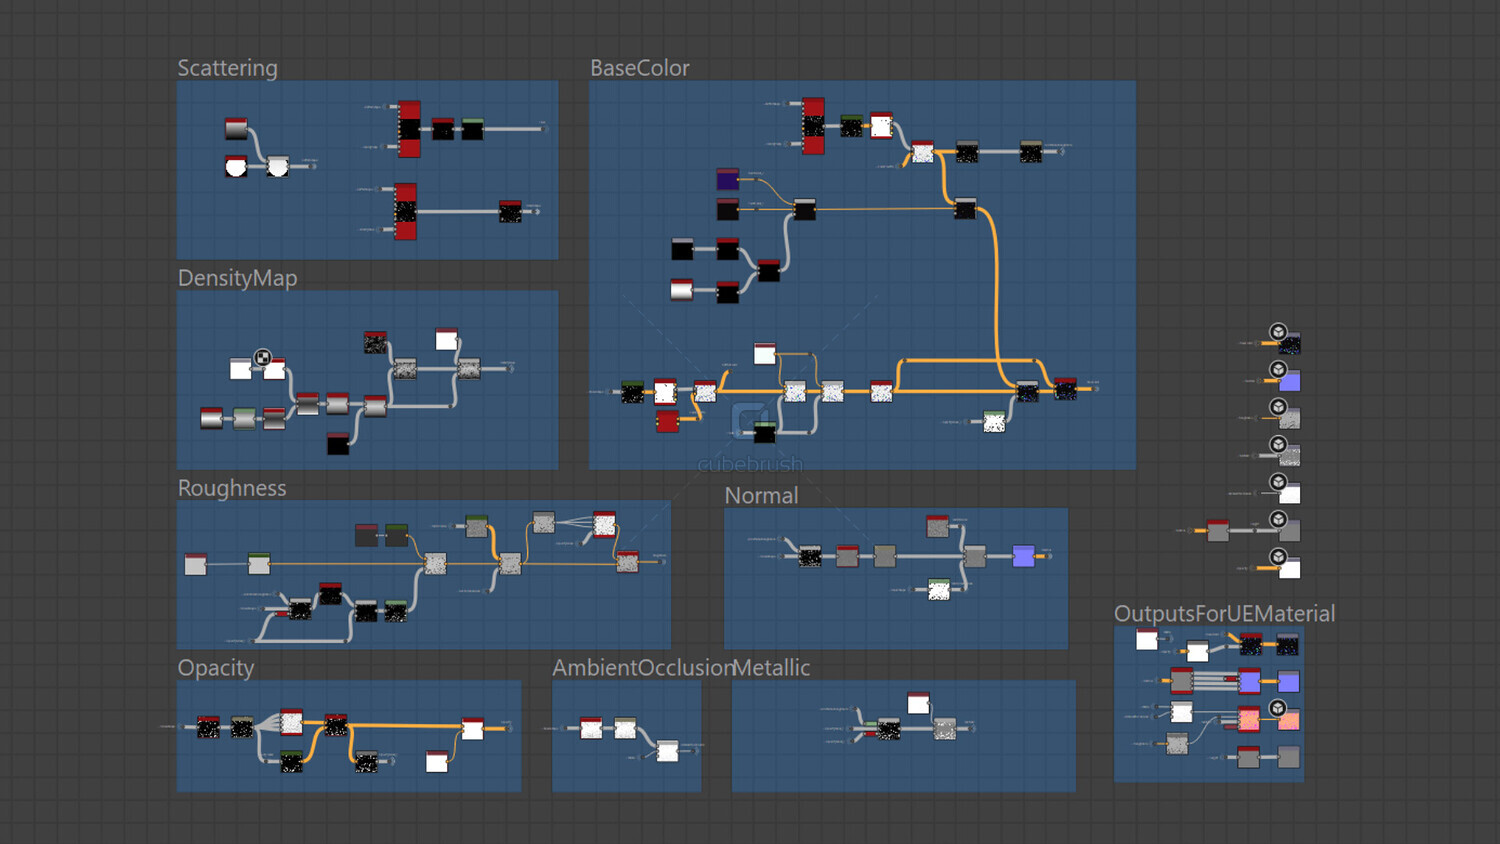Select the Opacity frame title

click(216, 668)
